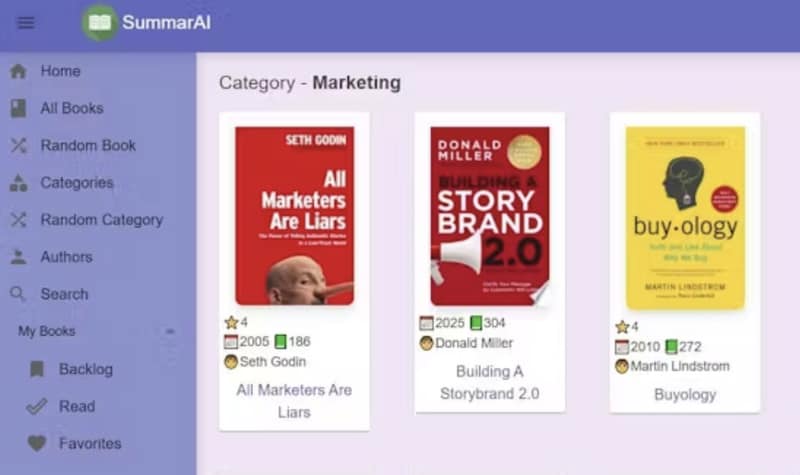Viewport: 800px width, 475px height.
Task: Open the Random Category menu item
Action: coord(101,220)
